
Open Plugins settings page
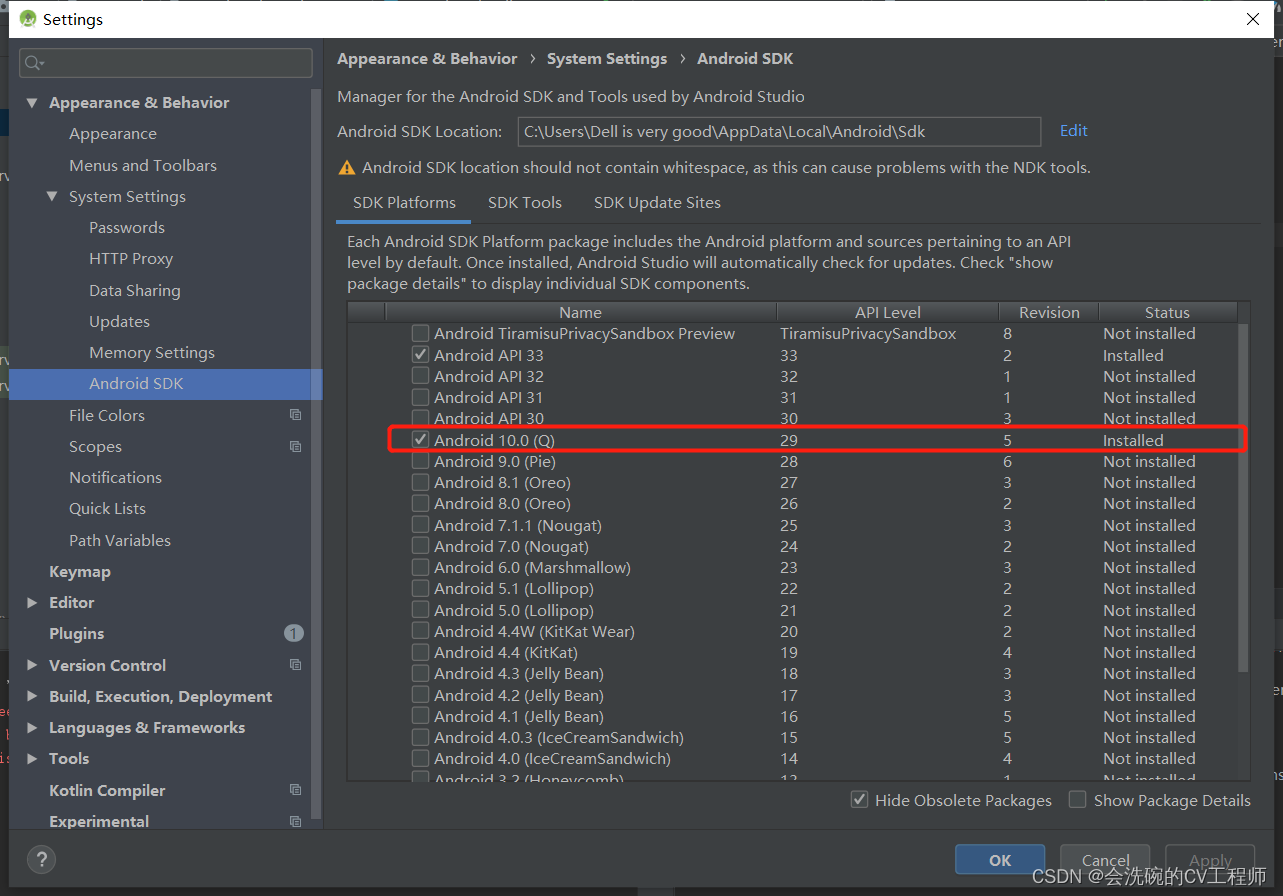click(x=77, y=633)
